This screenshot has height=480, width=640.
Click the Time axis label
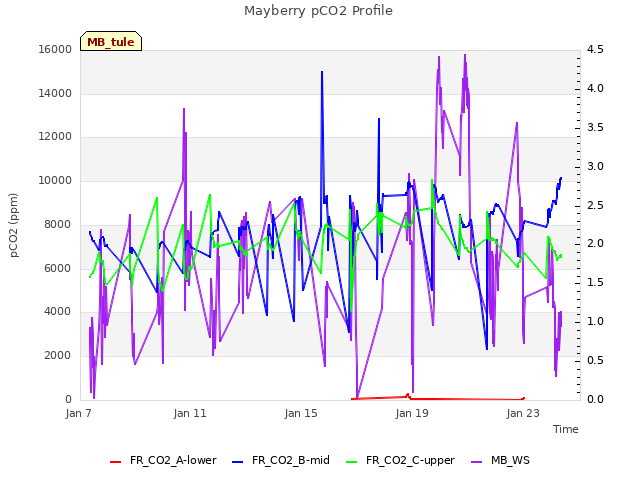point(566,429)
